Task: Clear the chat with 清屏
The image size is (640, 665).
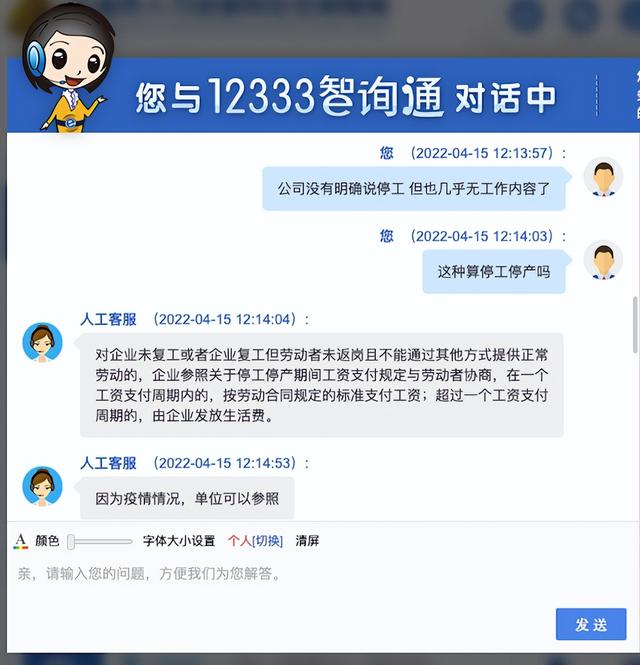Action: [x=307, y=541]
